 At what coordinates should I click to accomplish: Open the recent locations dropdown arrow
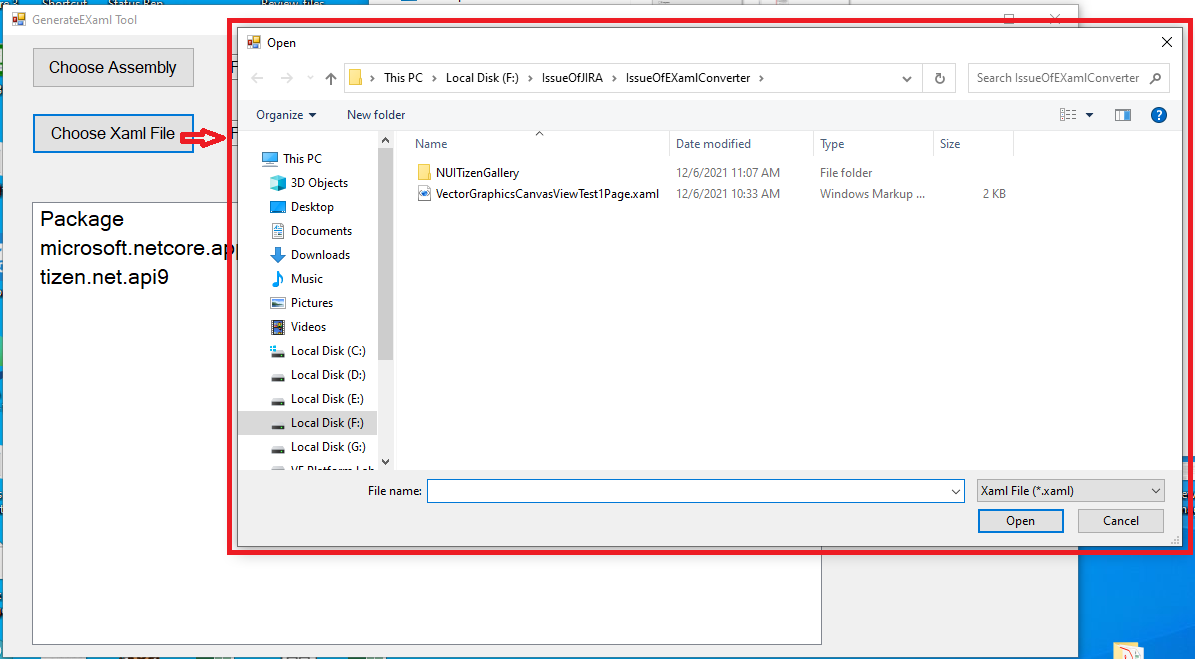click(310, 78)
